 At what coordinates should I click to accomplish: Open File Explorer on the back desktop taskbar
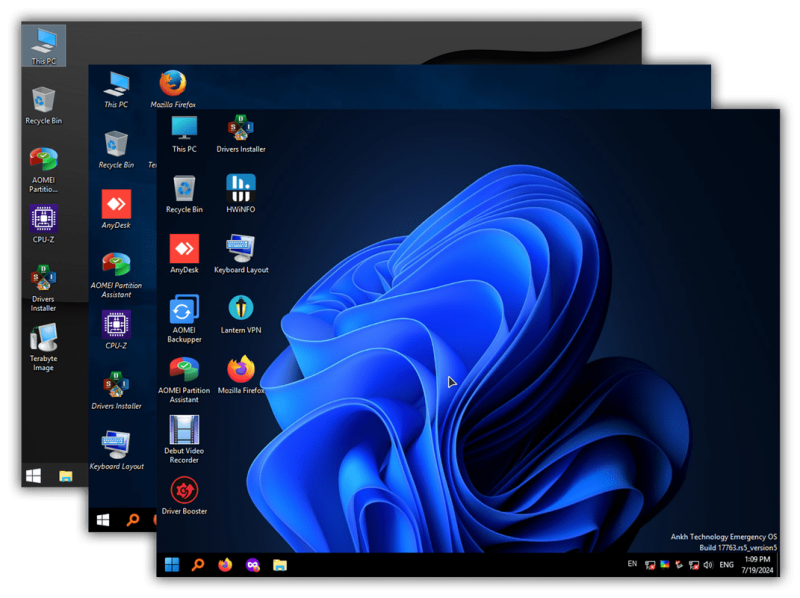tap(65, 475)
